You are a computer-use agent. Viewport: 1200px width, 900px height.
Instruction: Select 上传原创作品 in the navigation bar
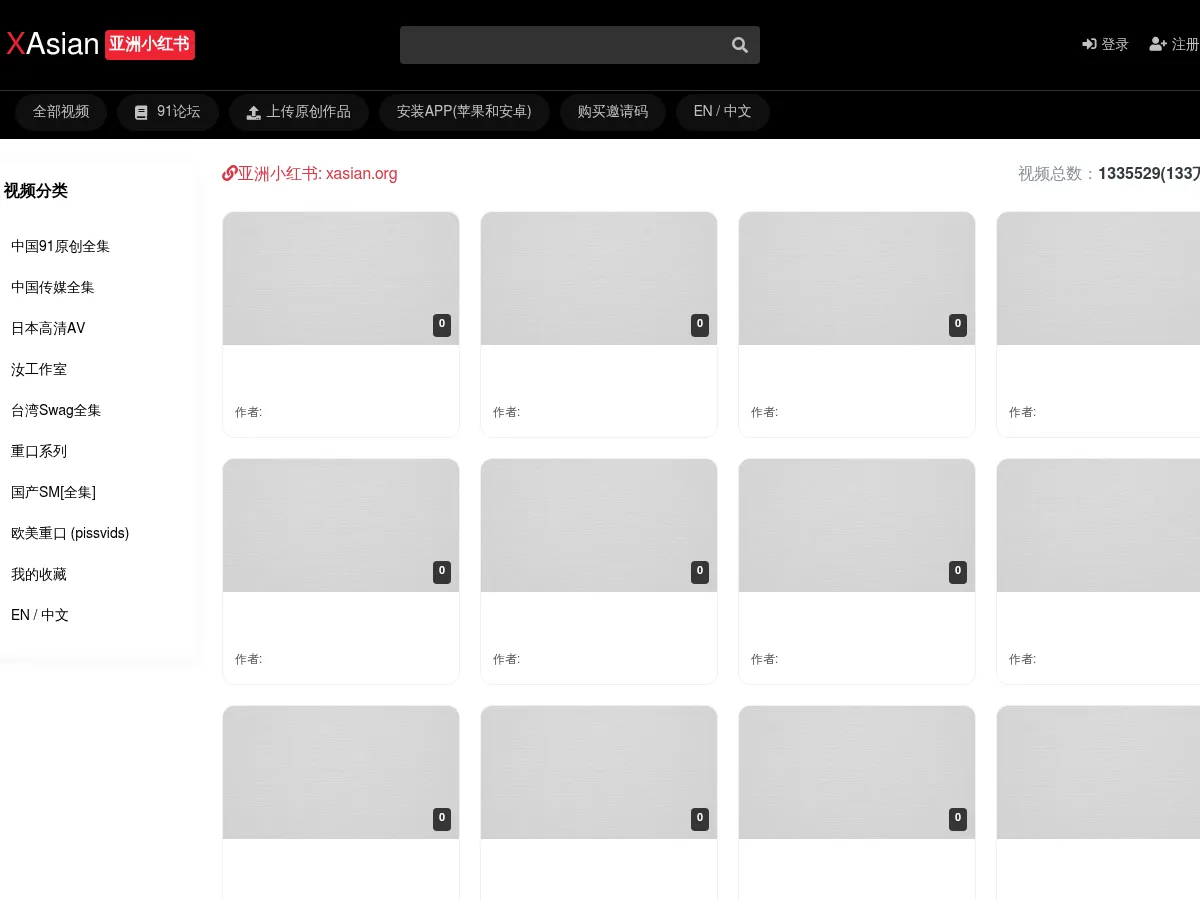pos(299,112)
